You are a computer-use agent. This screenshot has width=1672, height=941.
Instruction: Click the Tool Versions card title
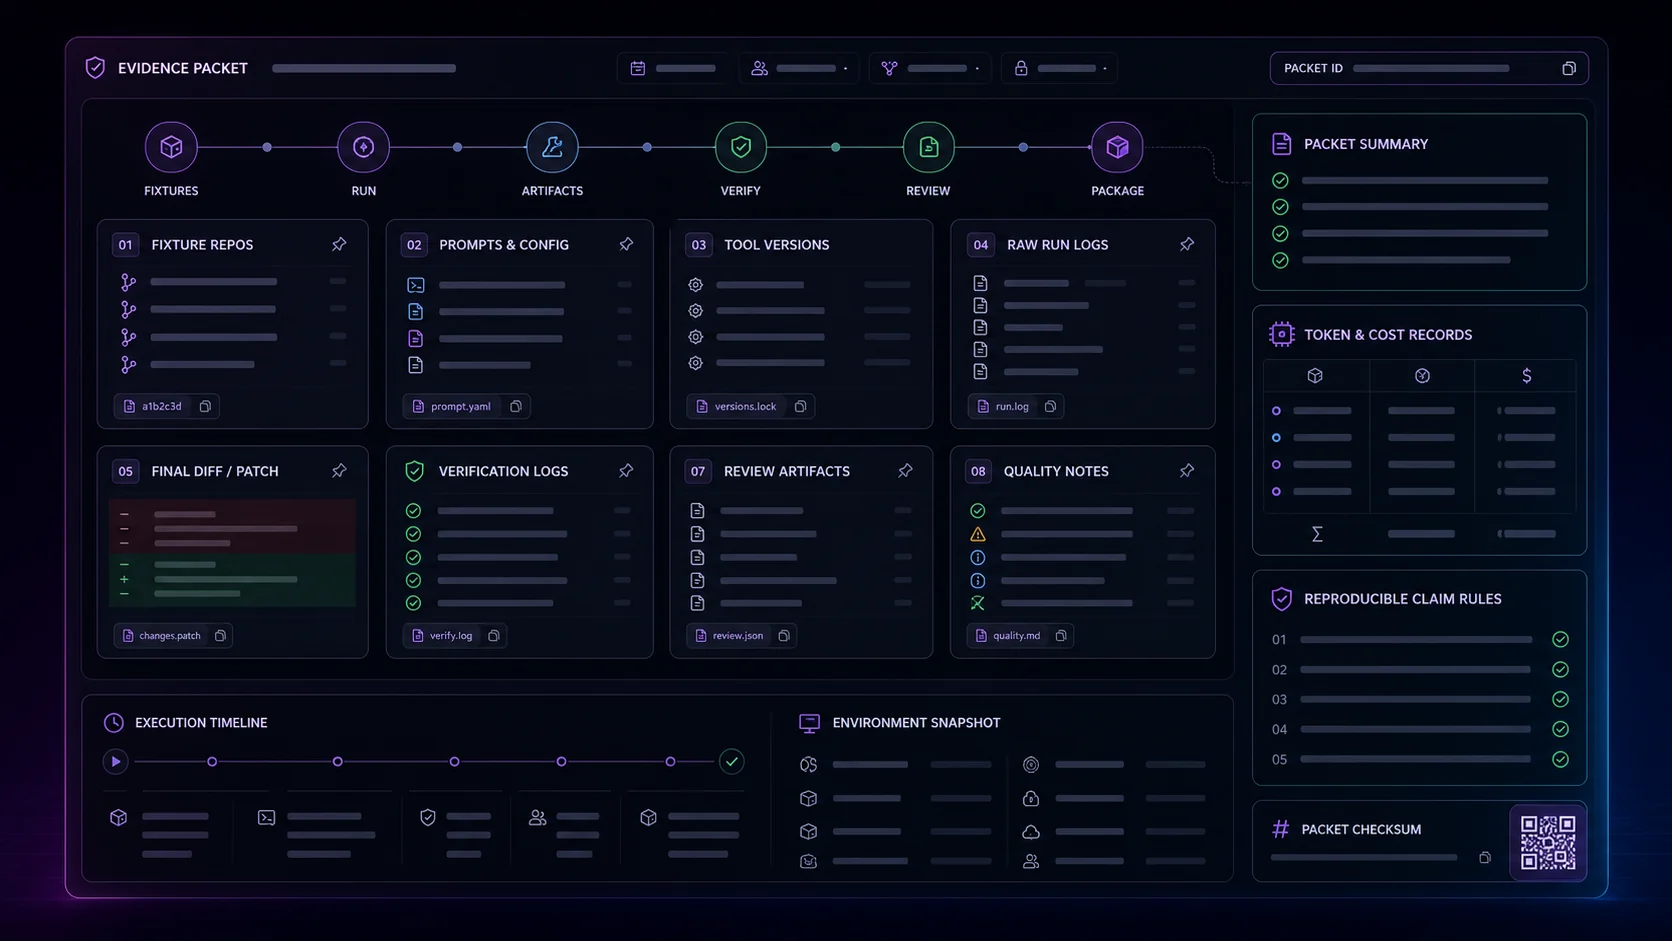tap(776, 245)
